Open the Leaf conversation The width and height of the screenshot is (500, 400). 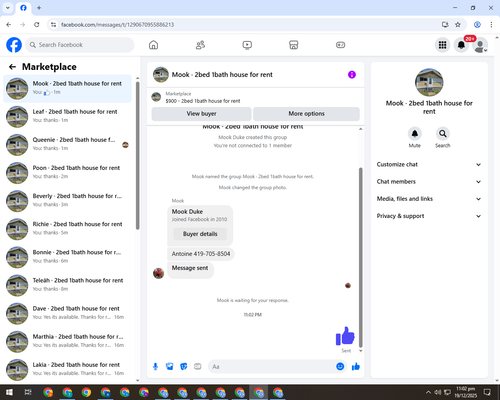pyautogui.click(x=67, y=117)
